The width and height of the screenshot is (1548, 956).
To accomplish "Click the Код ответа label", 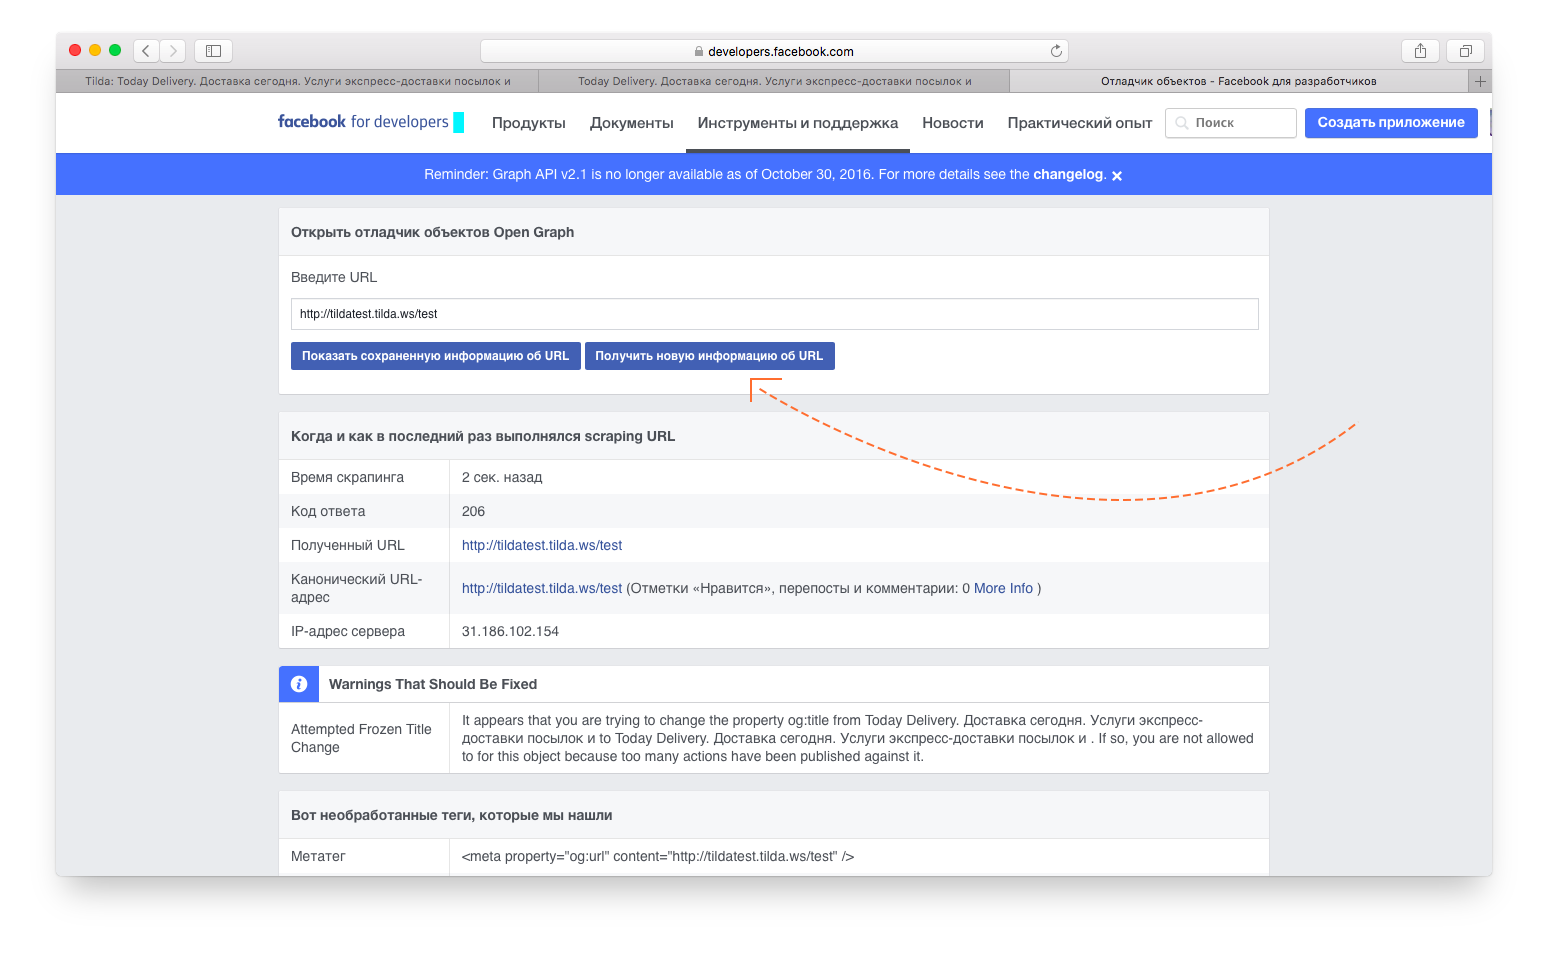I will click(x=328, y=511).
